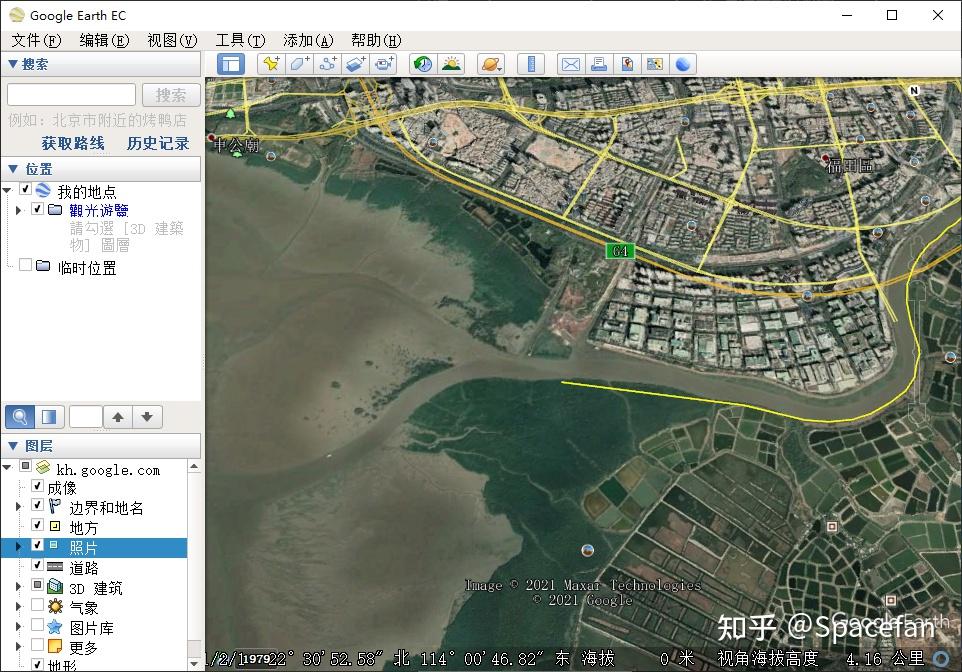The height and width of the screenshot is (672, 962).
Task: Collapse the 图层 panel
Action: click(x=12, y=446)
